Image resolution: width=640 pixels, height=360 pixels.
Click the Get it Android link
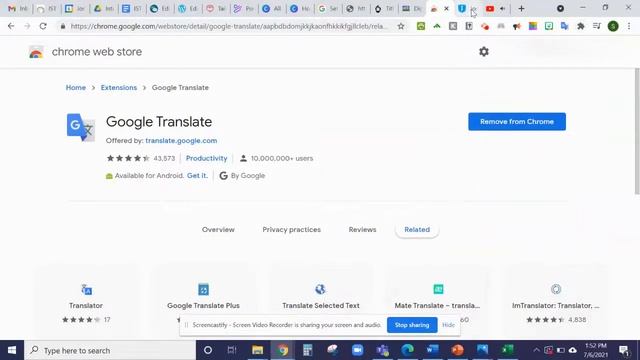click(x=197, y=176)
